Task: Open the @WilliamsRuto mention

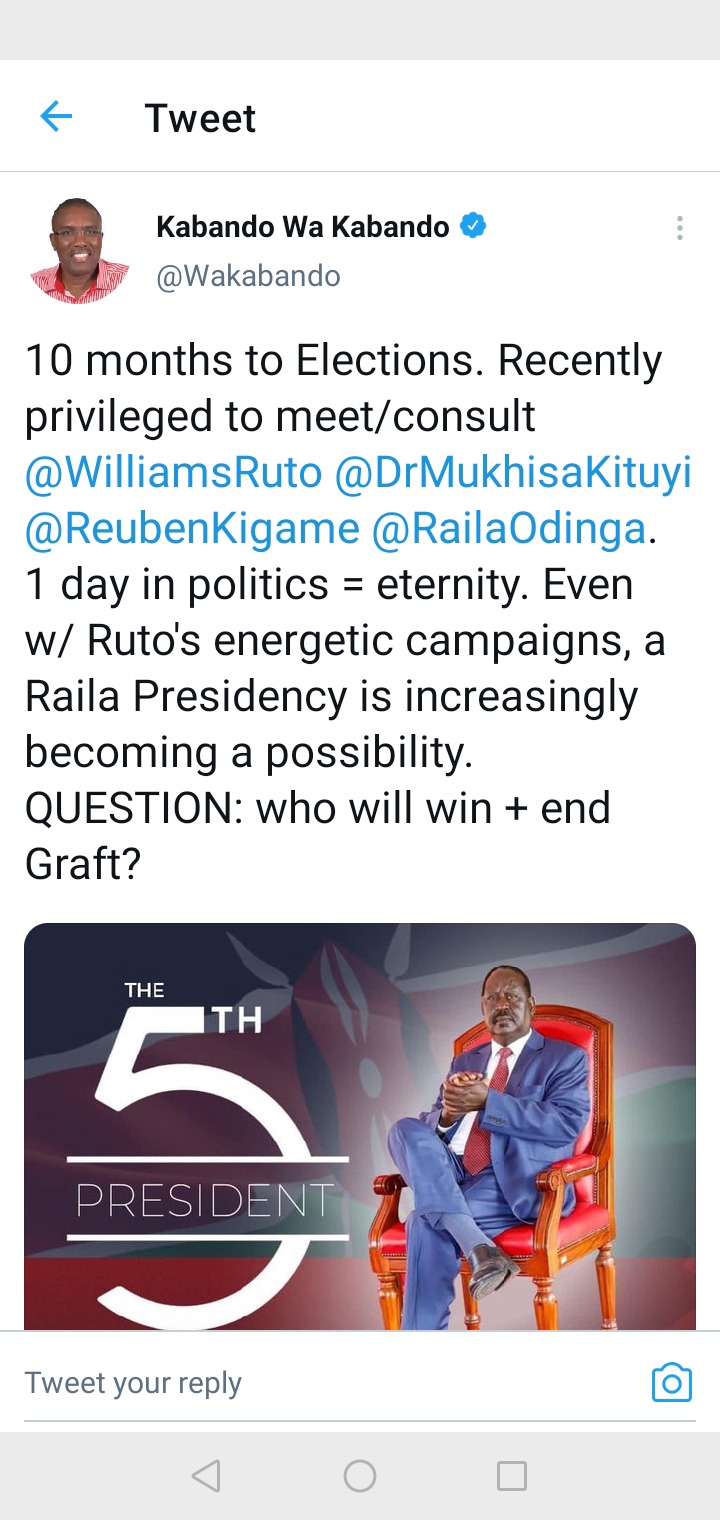Action: tap(173, 474)
